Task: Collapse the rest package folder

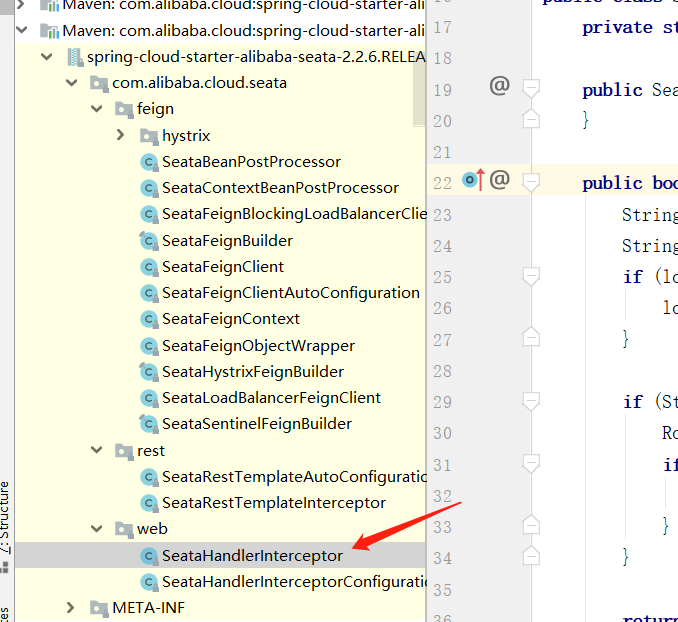Action: pos(96,450)
